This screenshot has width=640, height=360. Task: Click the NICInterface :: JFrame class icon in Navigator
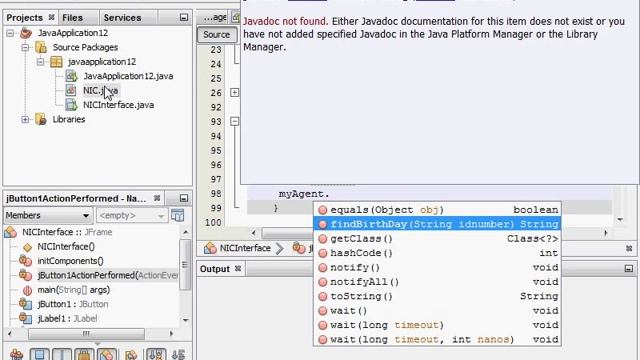[x=10, y=232]
